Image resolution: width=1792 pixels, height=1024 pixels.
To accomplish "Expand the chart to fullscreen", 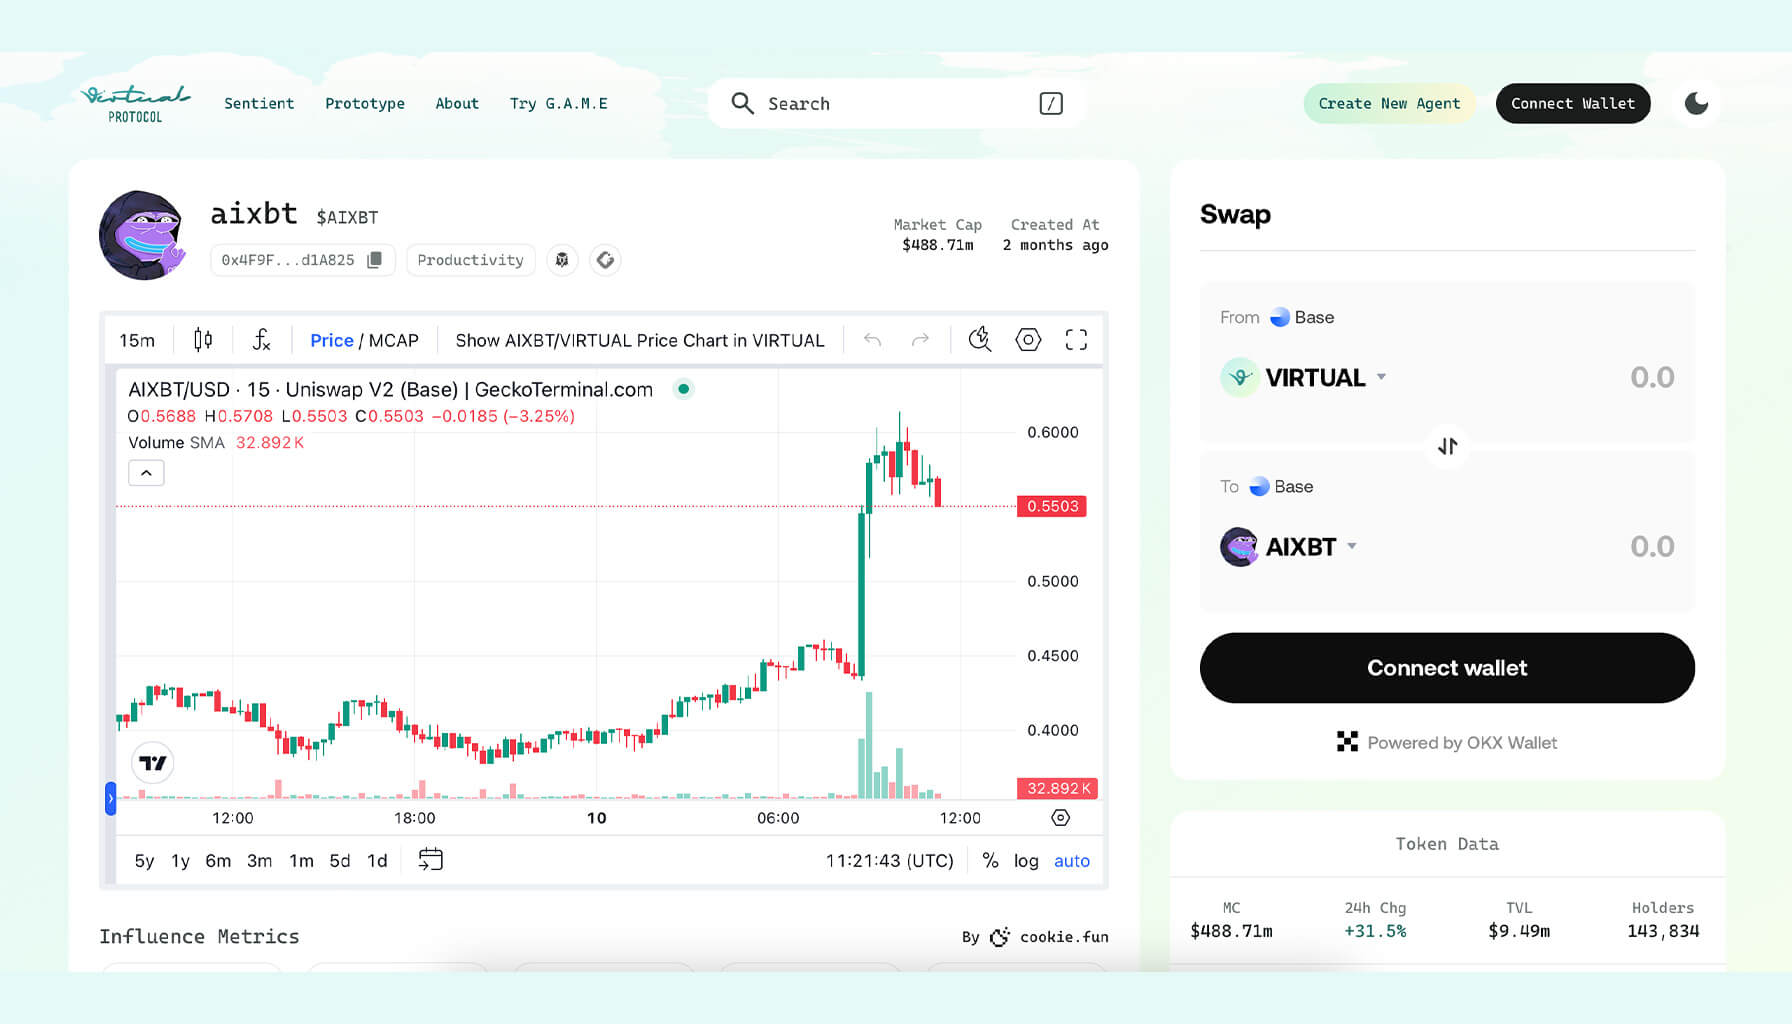I will pyautogui.click(x=1076, y=340).
